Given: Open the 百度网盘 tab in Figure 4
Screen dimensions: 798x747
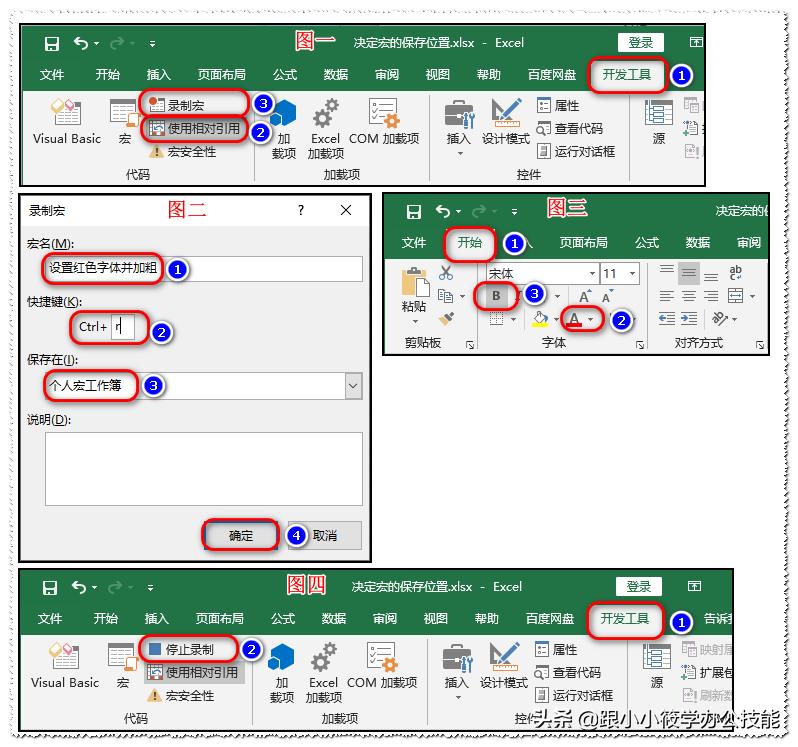Looking at the screenshot, I should pyautogui.click(x=550, y=619).
